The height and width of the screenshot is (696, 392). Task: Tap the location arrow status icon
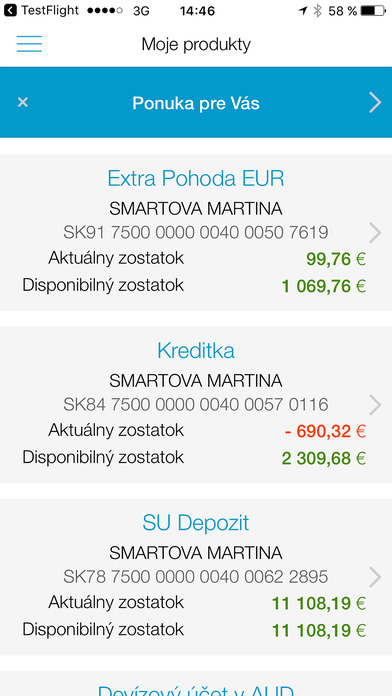[303, 11]
